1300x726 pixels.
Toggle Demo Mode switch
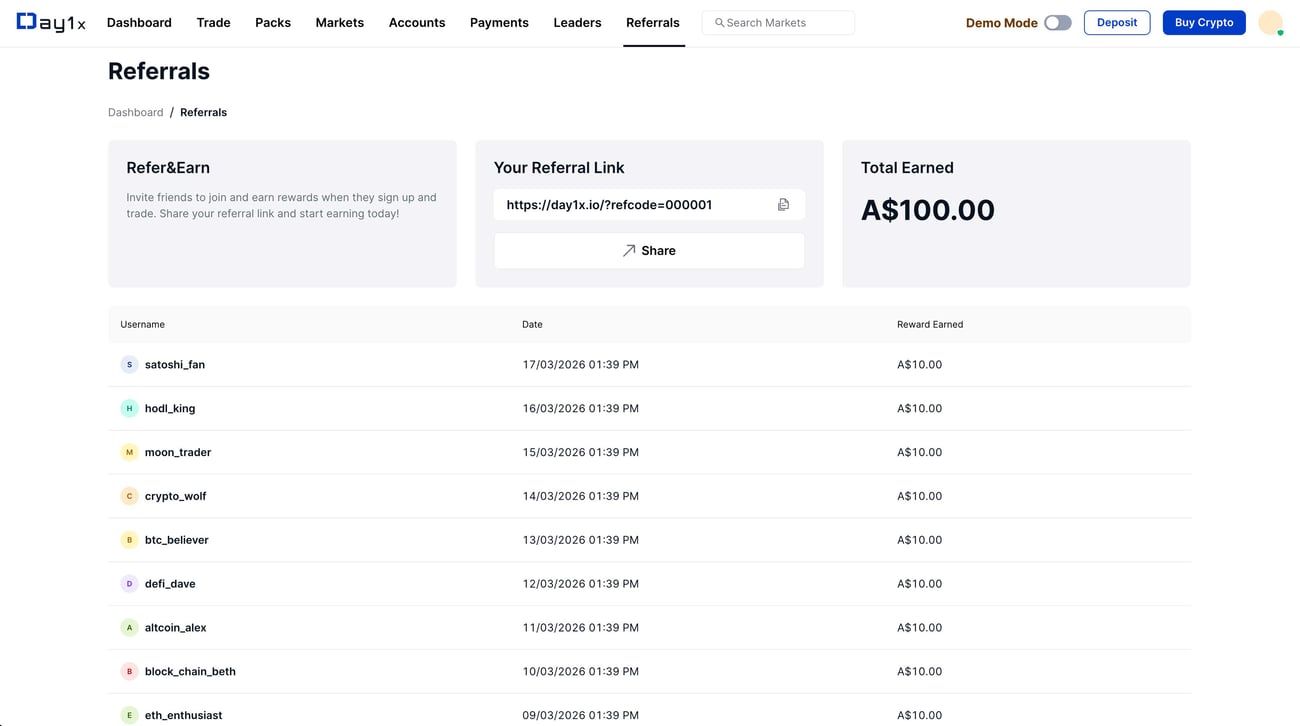[x=1057, y=23]
